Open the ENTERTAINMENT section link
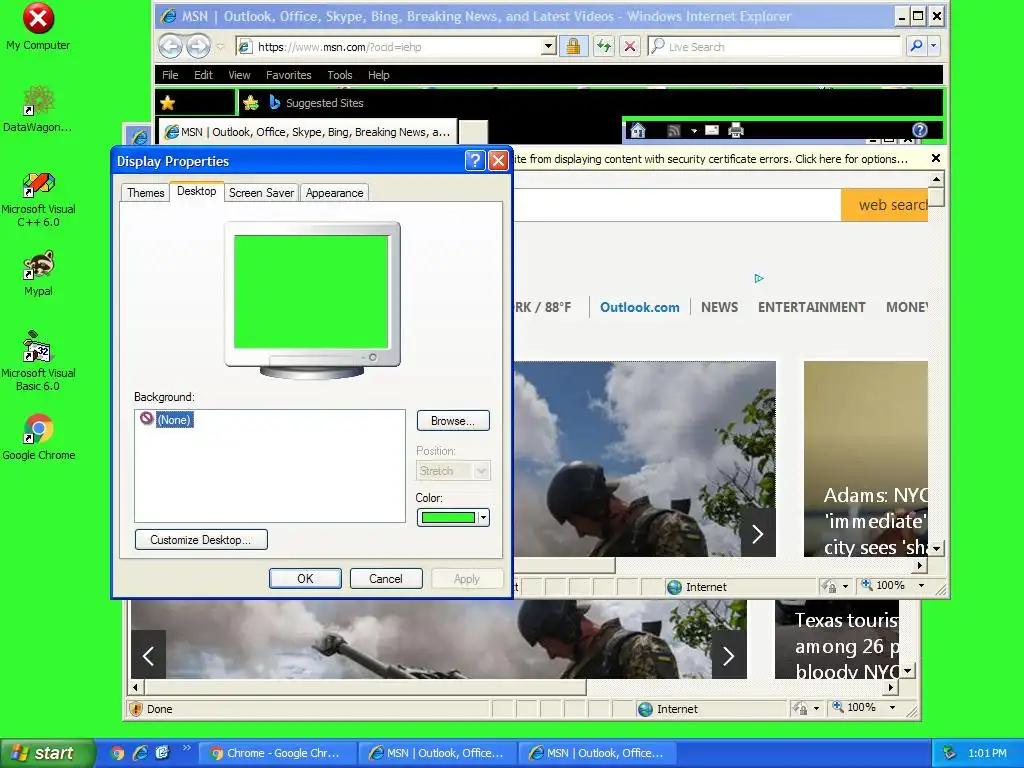 [811, 307]
